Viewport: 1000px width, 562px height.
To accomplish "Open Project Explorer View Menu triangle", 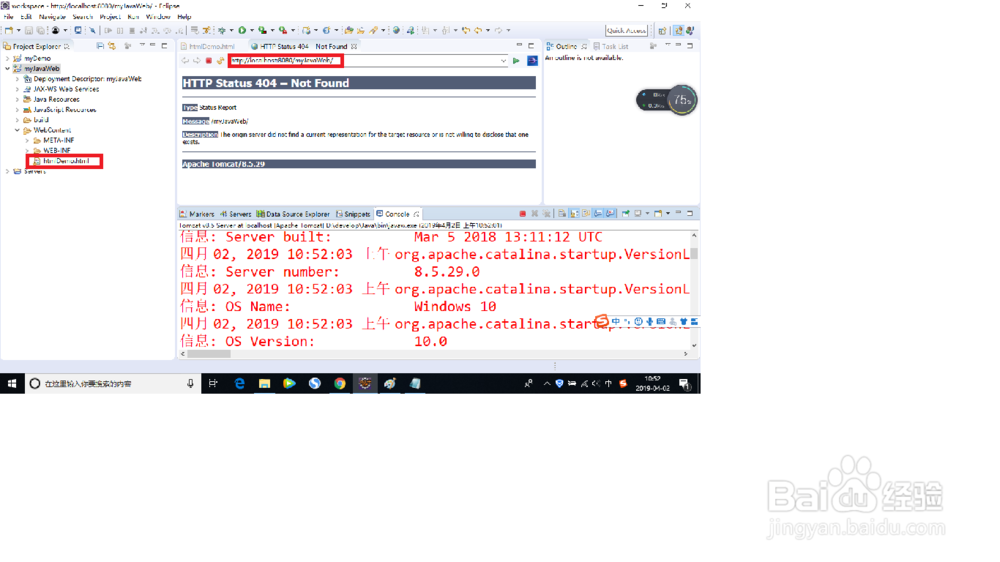I will pyautogui.click(x=142, y=46).
